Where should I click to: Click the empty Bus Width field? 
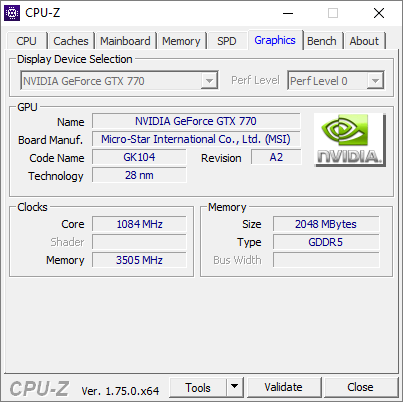pos(326,260)
